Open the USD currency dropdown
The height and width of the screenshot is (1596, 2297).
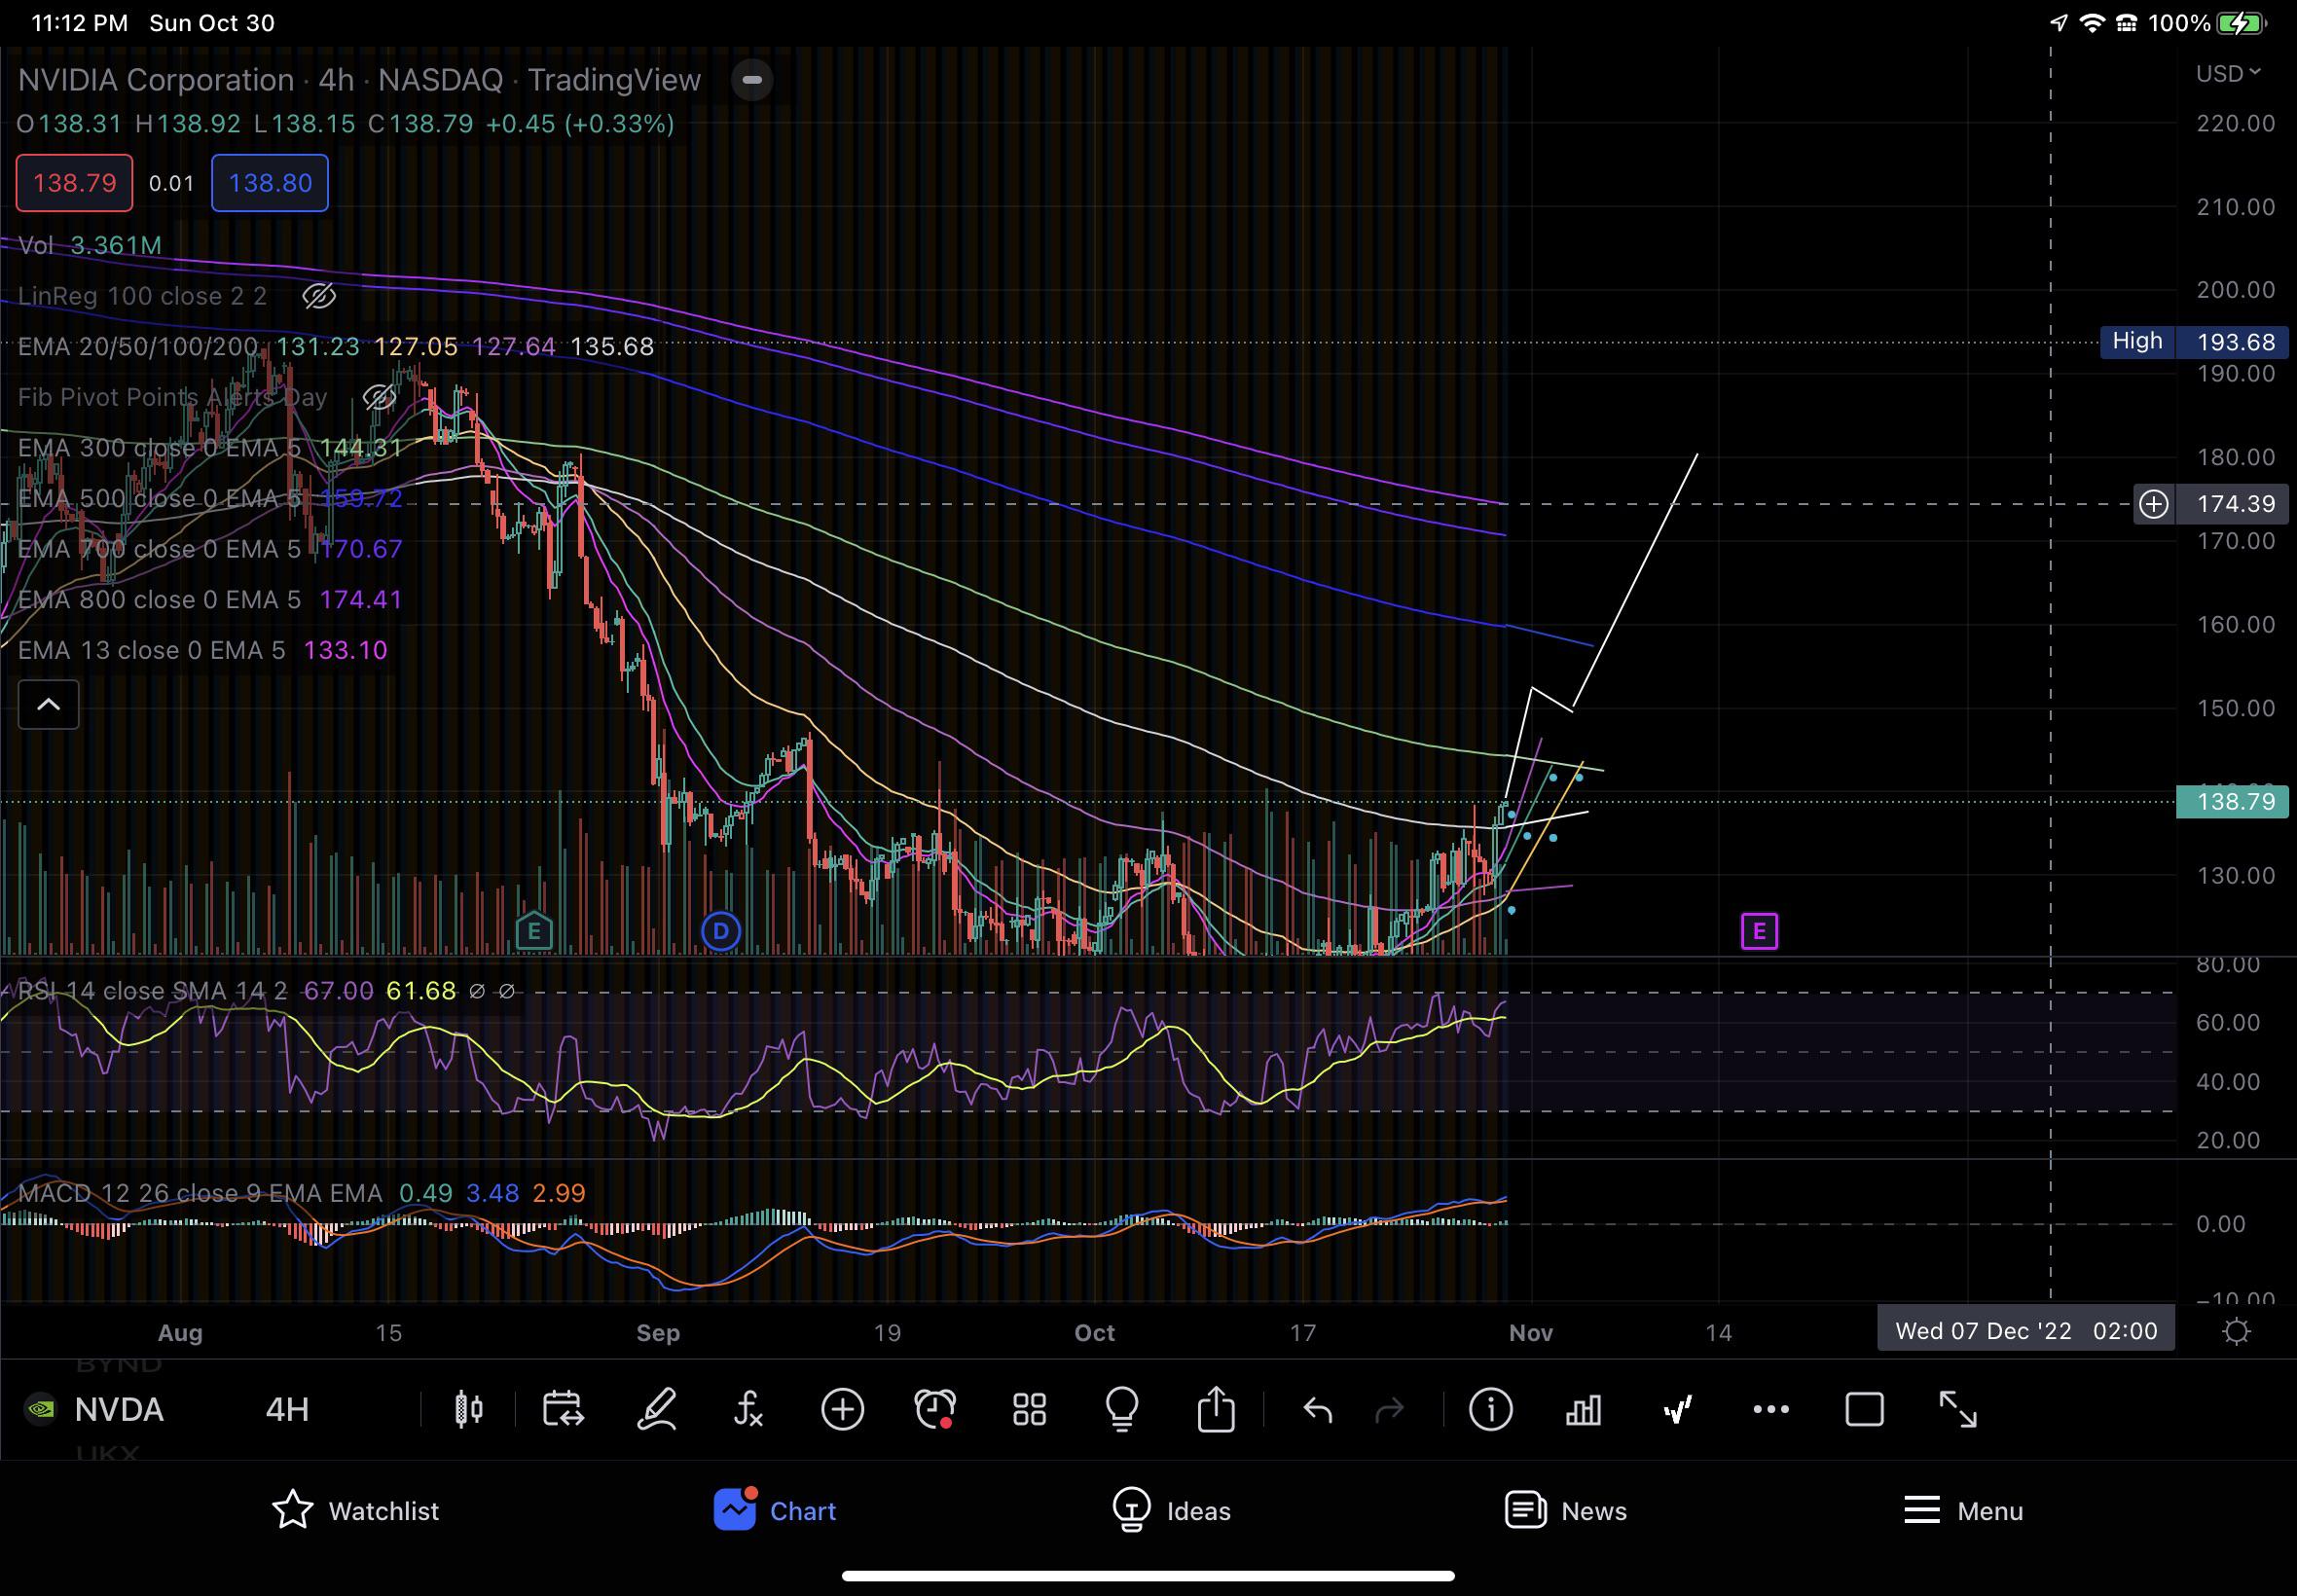pos(2227,73)
